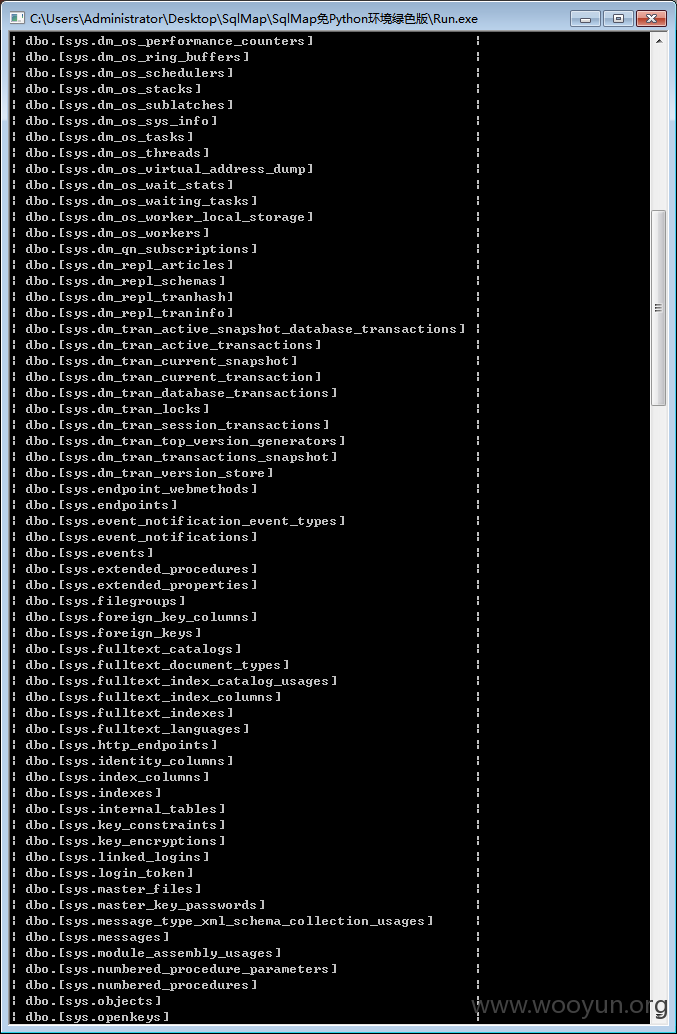Click the dbo.[sys.foreign_keys] line

113,633
